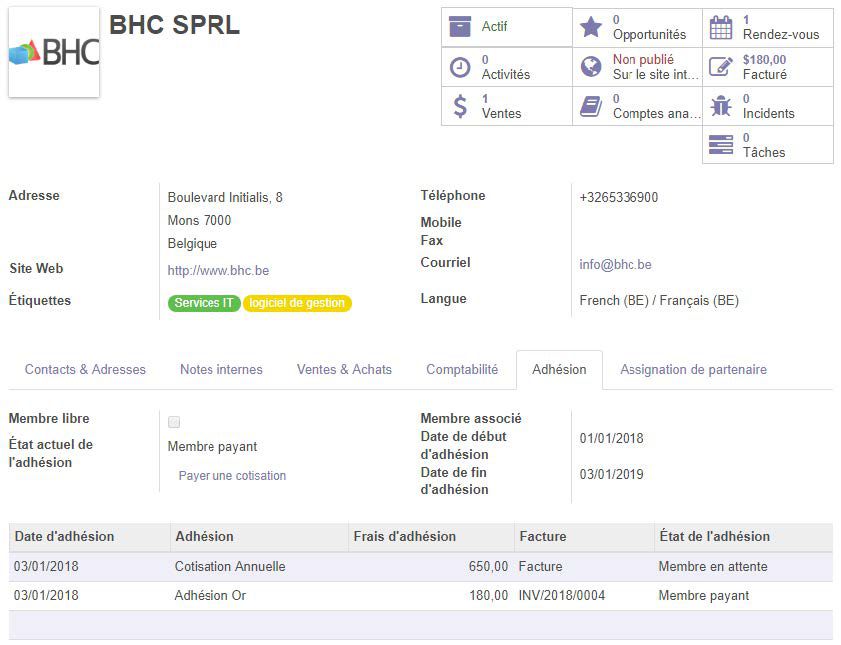This screenshot has height=645, width=841.
Task: Click the 0 Comptes ana... stat label
Action: 656,106
